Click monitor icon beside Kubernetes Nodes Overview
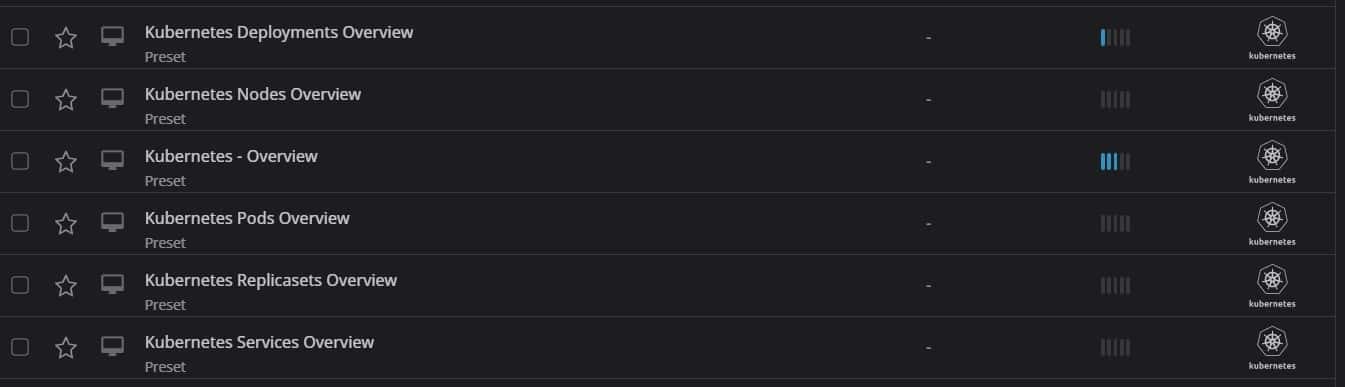1345x387 pixels. point(112,99)
